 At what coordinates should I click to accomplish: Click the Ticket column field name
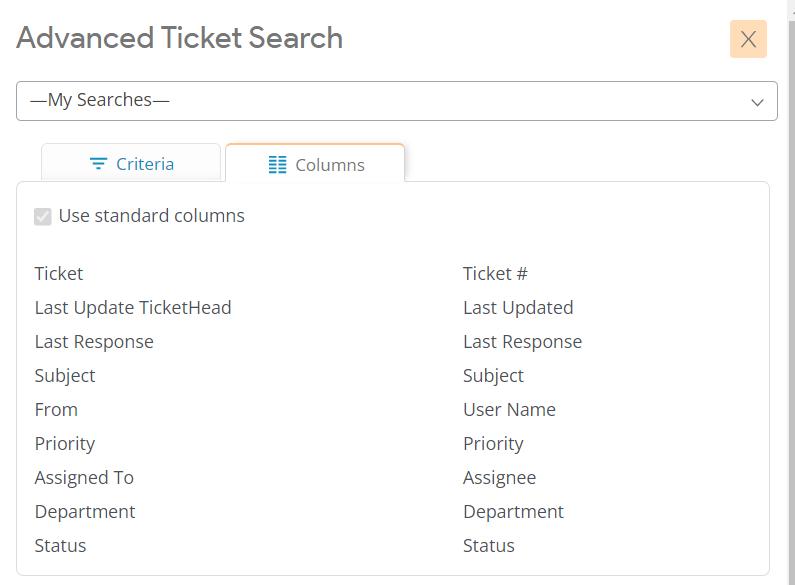tap(59, 273)
